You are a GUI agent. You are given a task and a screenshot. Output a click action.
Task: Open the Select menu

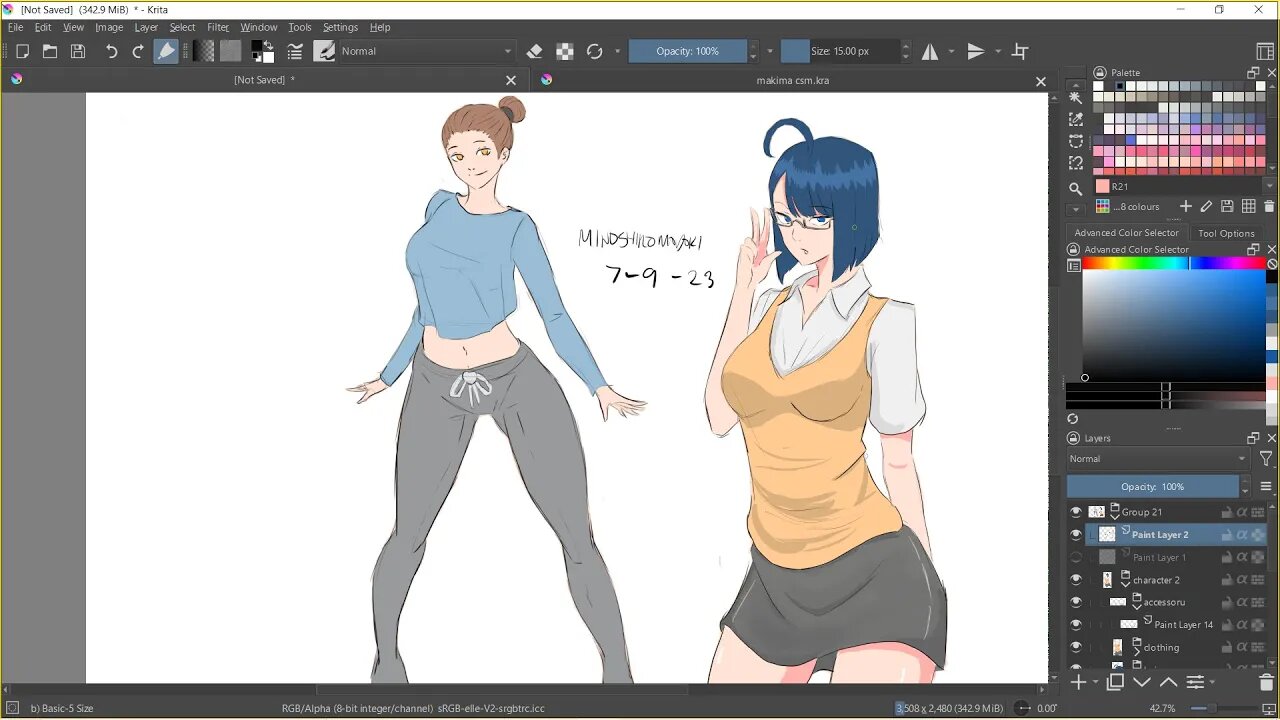pos(182,27)
